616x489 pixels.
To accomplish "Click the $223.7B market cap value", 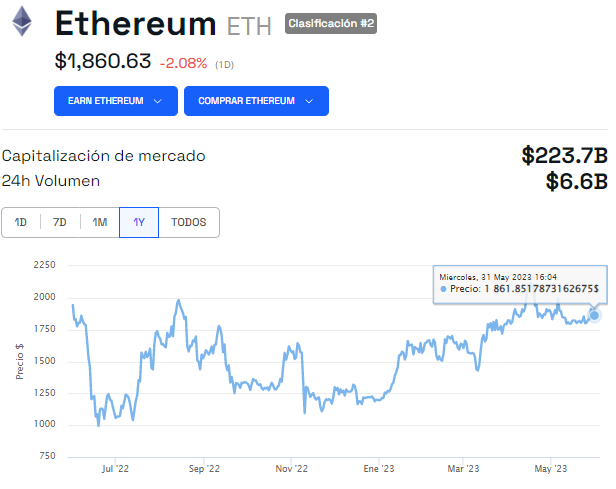I will [x=564, y=155].
